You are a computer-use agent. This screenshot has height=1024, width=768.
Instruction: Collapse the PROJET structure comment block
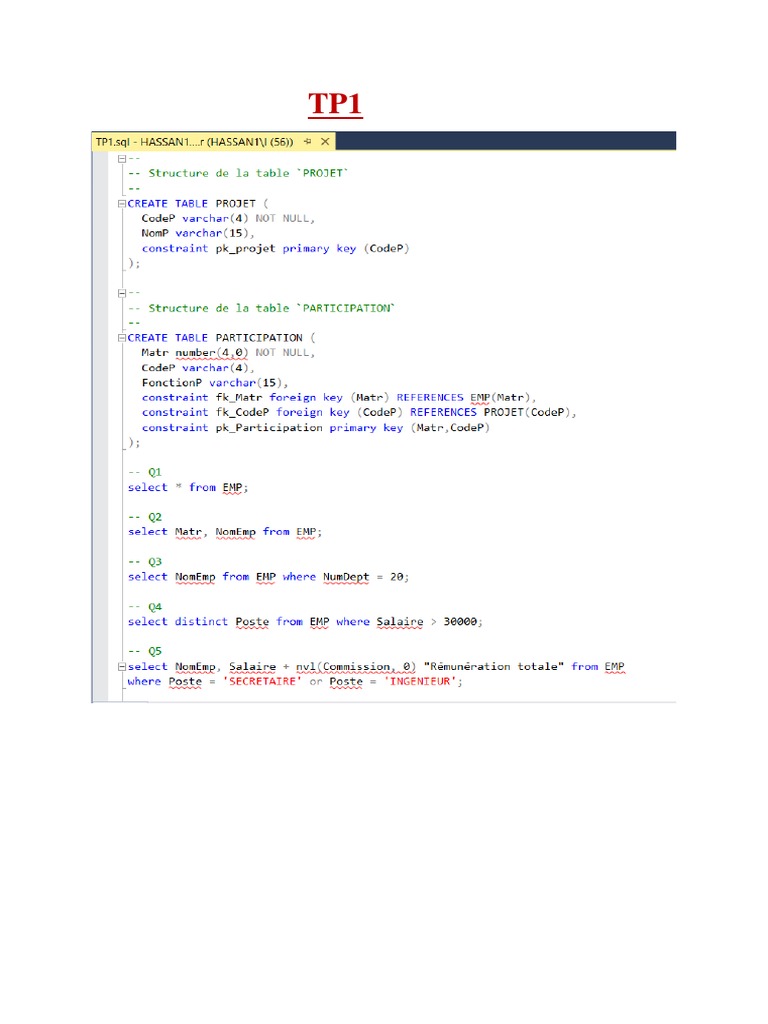[x=121, y=159]
